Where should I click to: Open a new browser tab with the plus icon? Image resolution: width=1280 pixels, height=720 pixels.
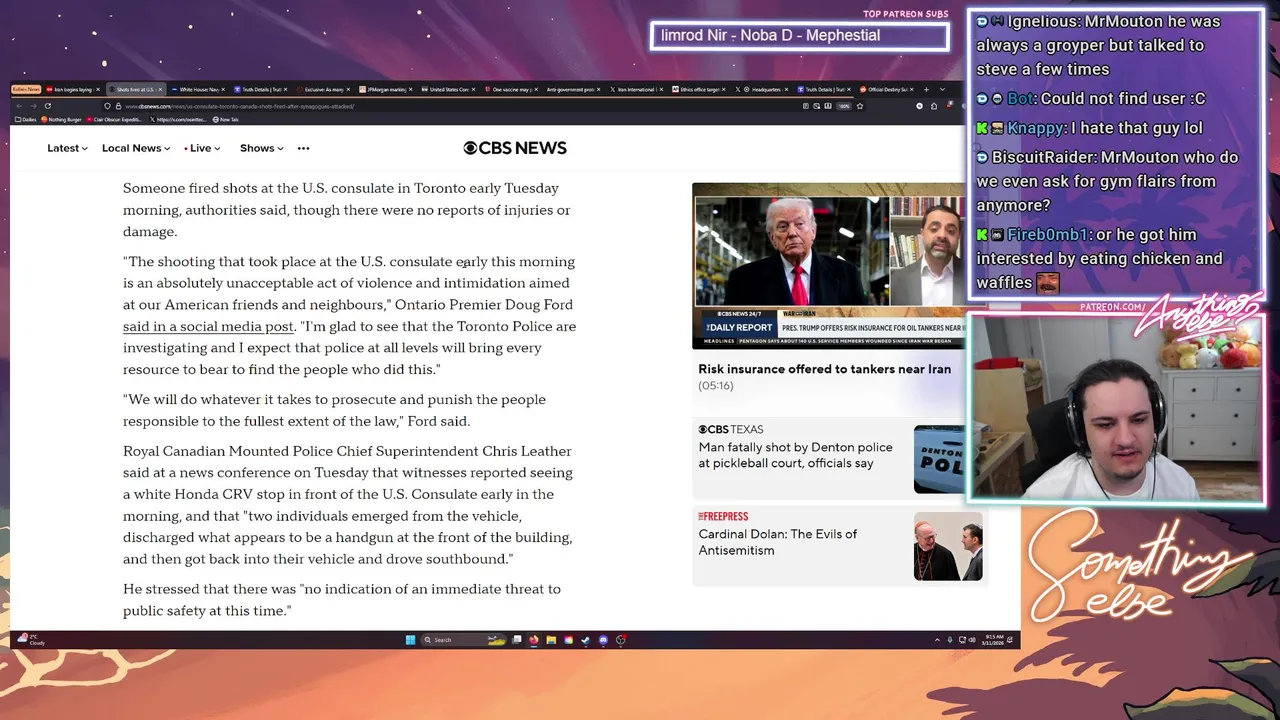click(x=926, y=89)
